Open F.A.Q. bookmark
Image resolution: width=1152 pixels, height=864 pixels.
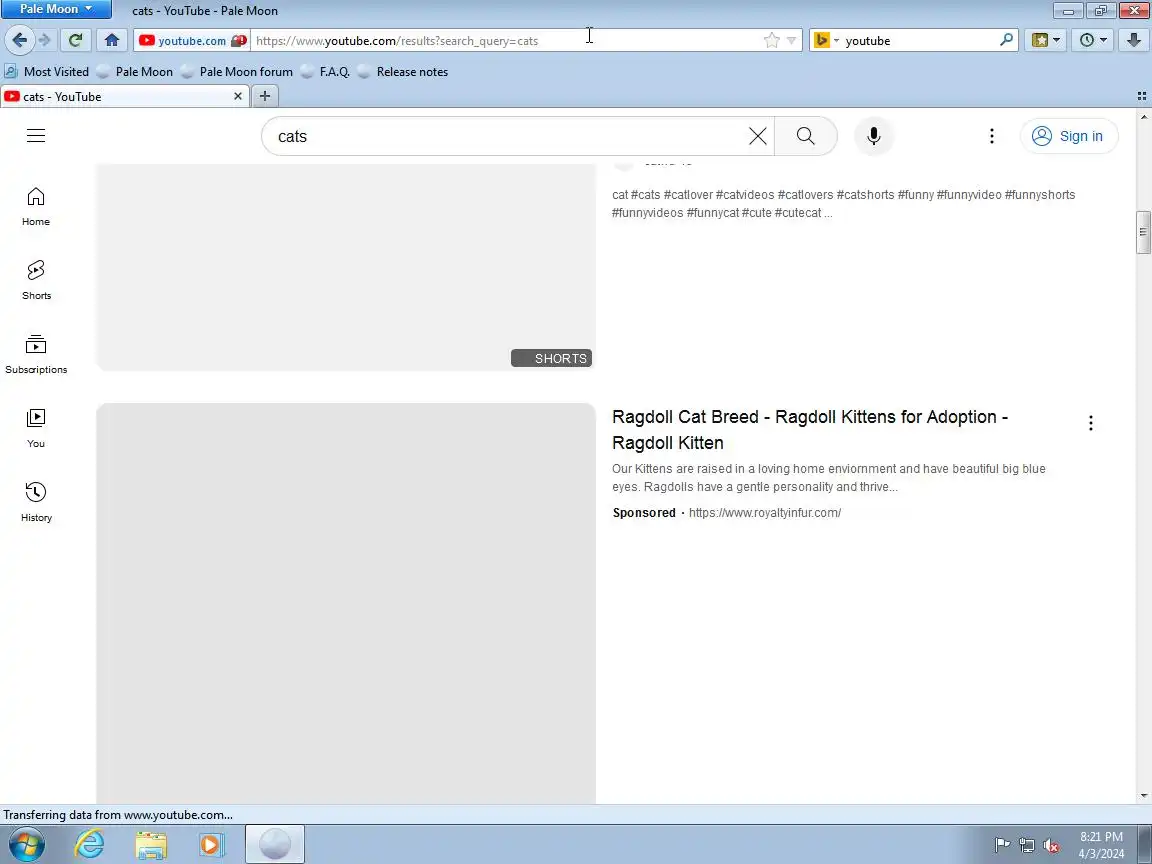(325, 71)
